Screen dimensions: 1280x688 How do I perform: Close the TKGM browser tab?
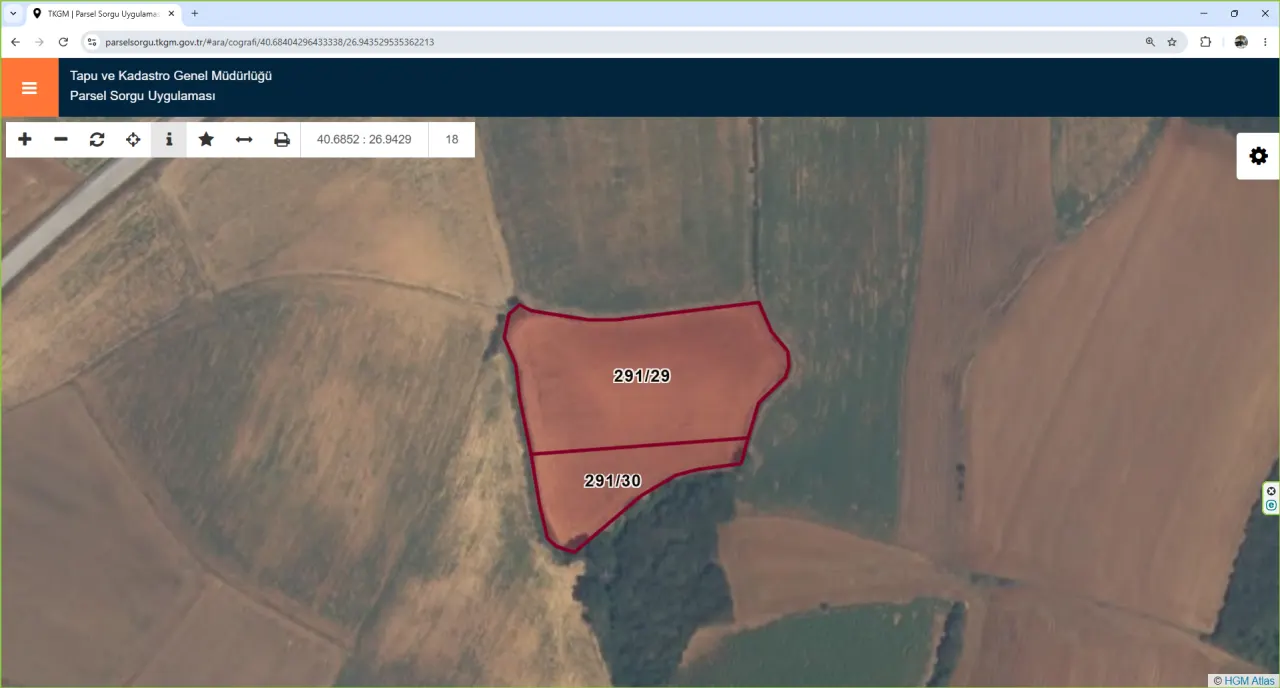tap(170, 13)
